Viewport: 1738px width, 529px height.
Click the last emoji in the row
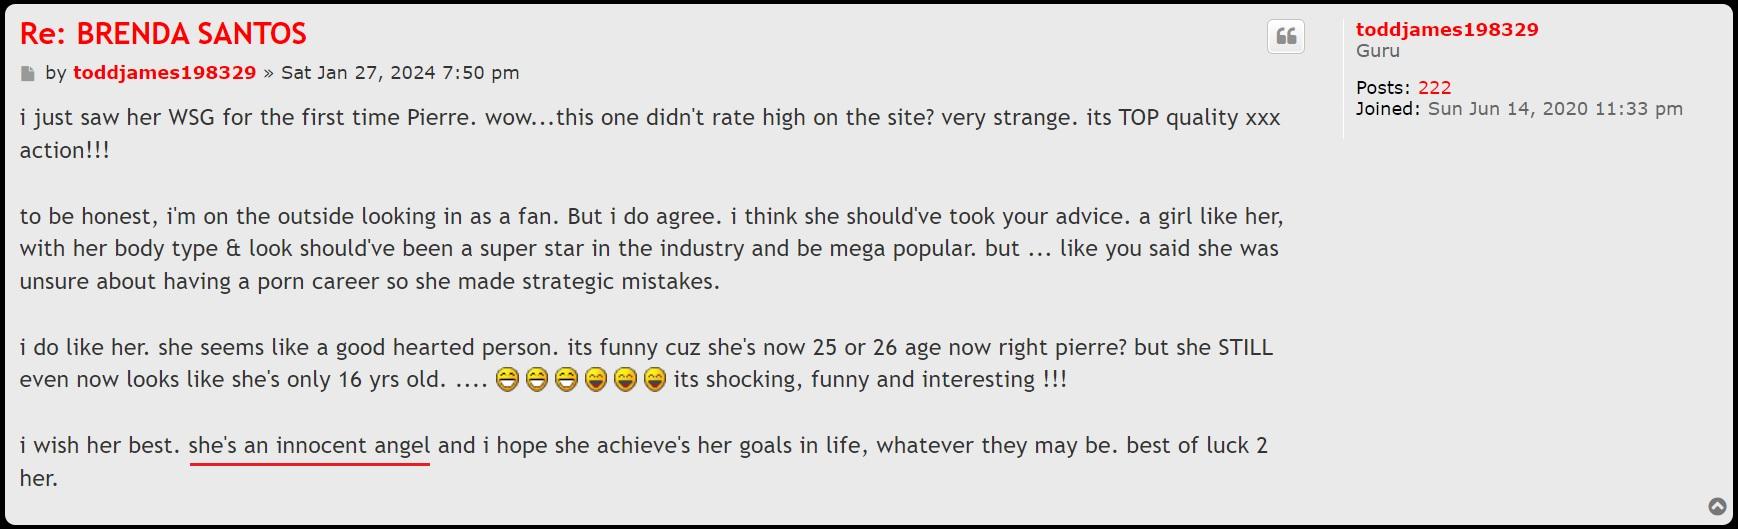(x=655, y=381)
